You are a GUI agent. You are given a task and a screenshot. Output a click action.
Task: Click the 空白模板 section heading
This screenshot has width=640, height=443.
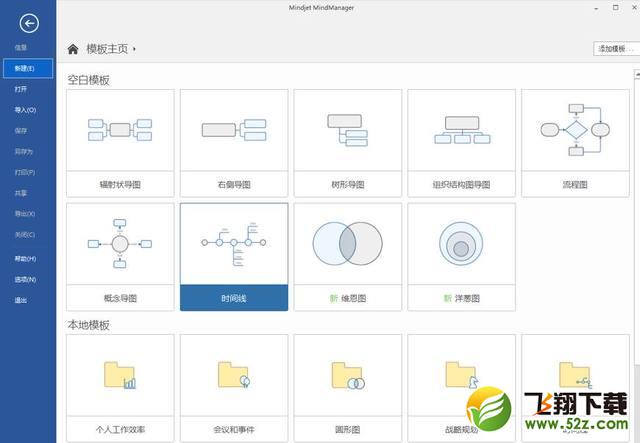(89, 80)
